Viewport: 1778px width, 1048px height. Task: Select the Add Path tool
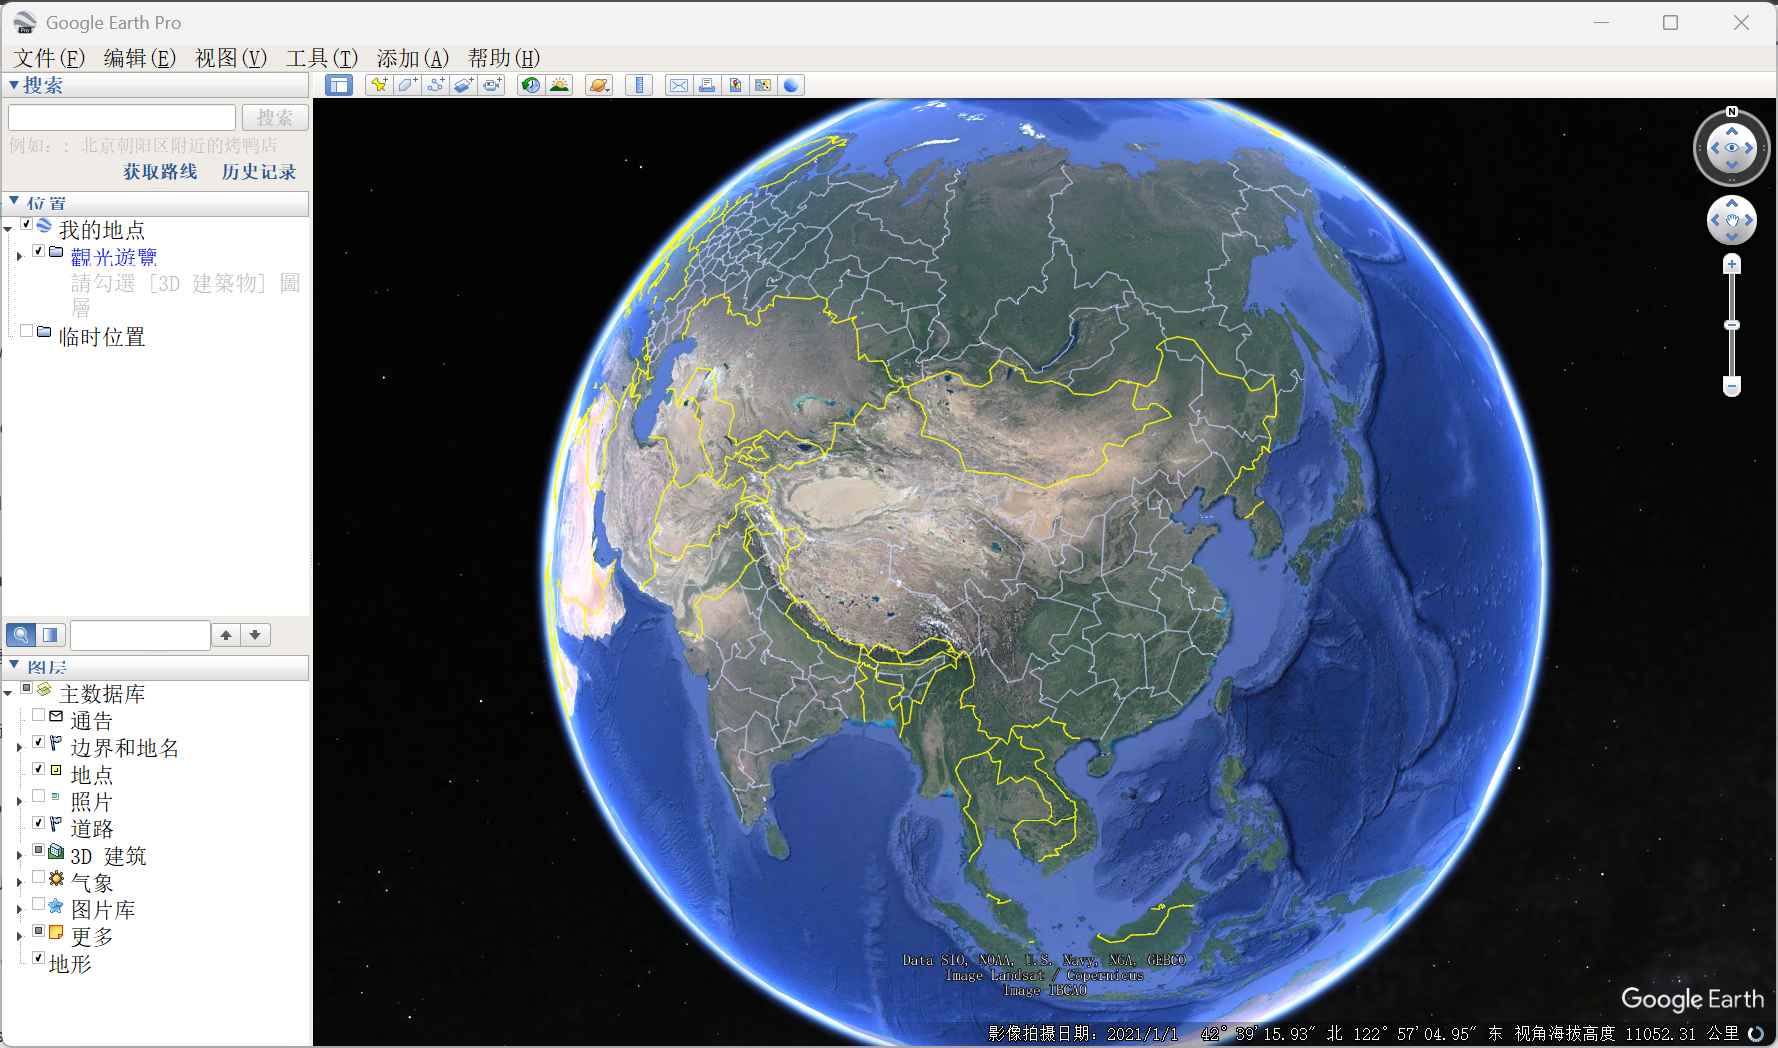tap(435, 85)
